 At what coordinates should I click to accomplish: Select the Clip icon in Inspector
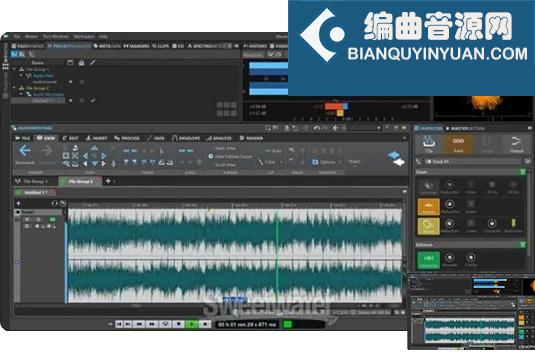pos(429,144)
